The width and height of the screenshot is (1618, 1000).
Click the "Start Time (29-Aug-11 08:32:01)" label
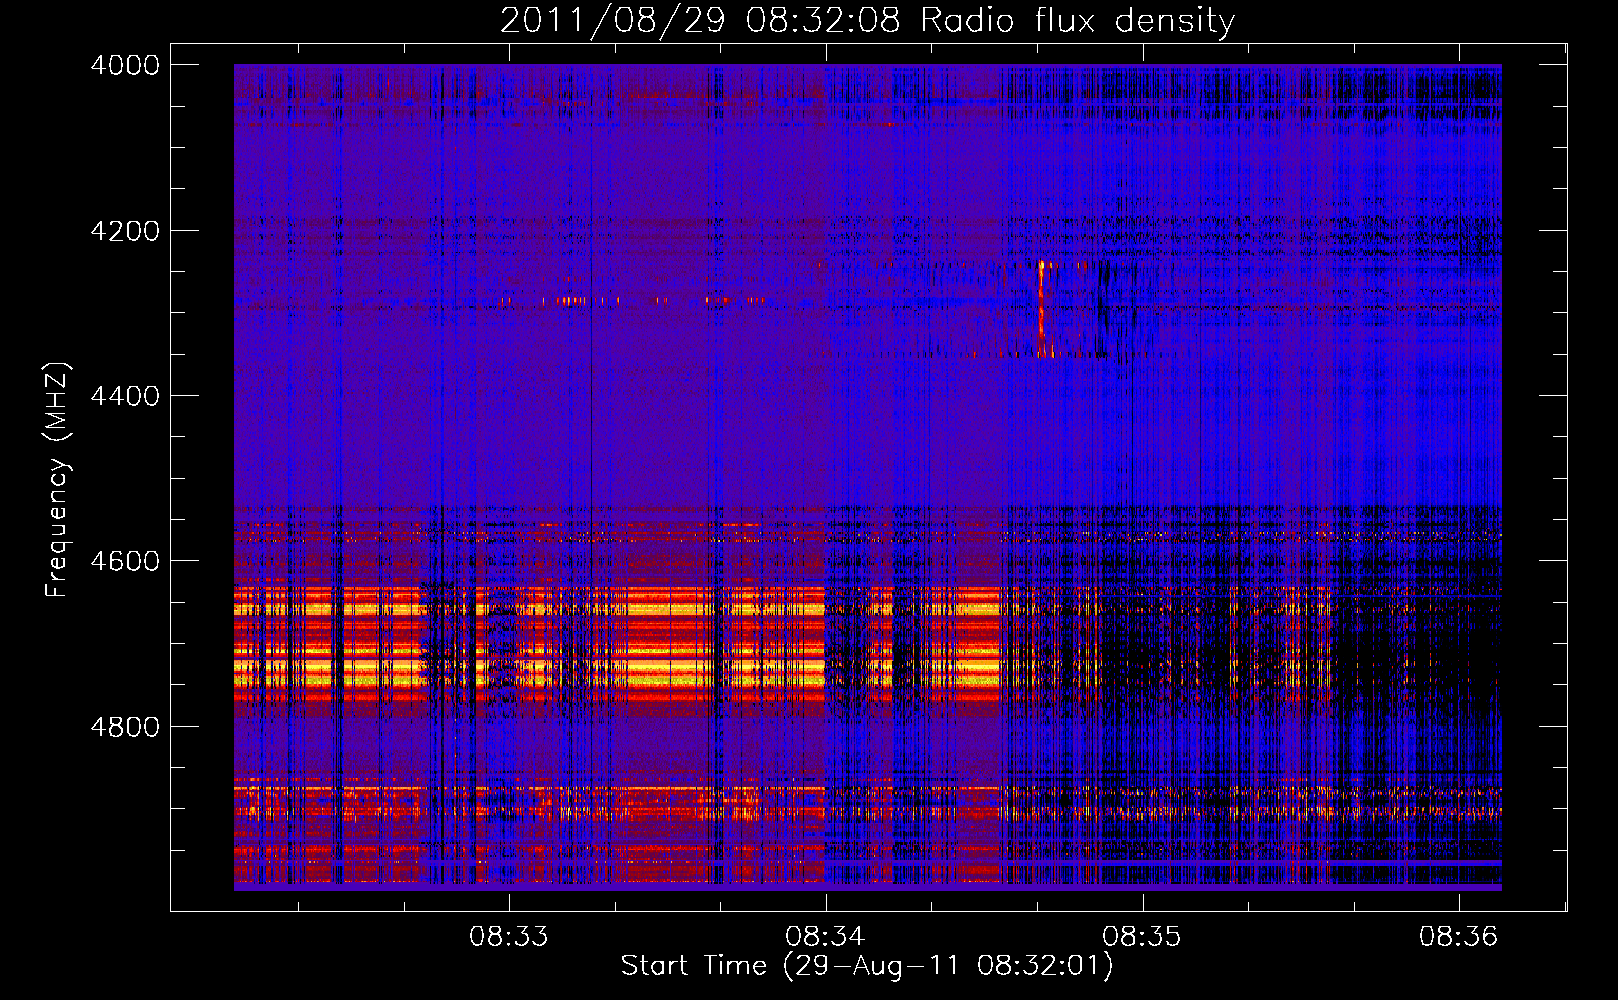click(x=867, y=966)
